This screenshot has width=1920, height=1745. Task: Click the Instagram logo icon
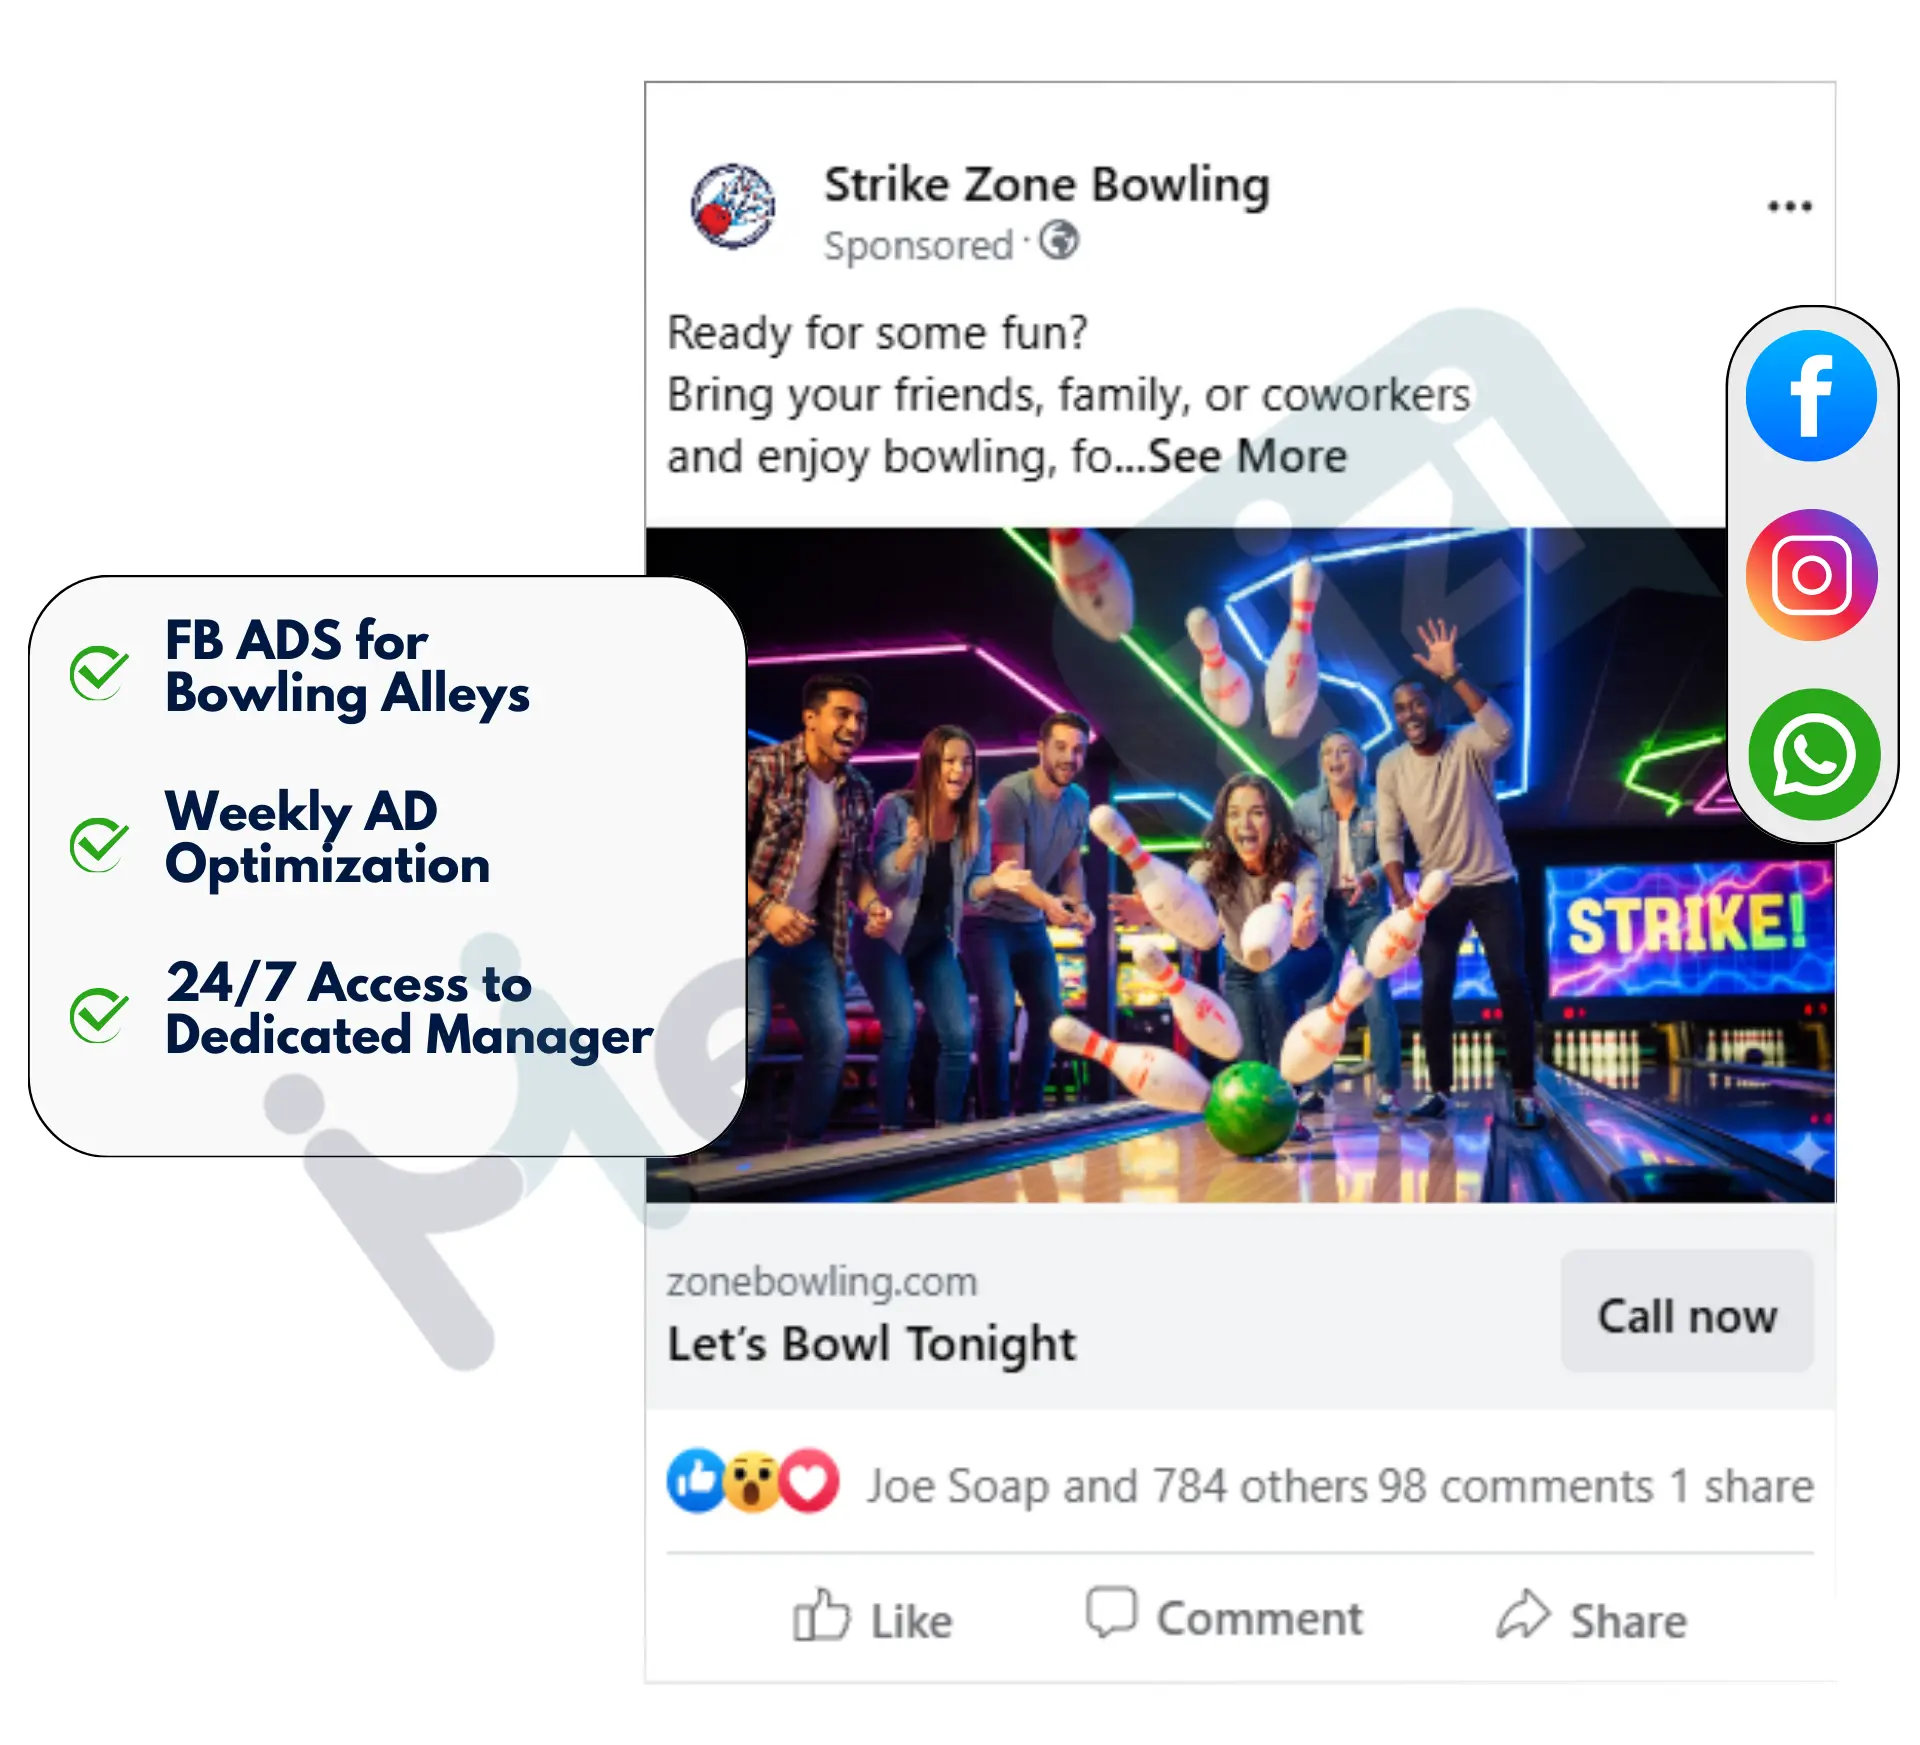[x=1811, y=575]
